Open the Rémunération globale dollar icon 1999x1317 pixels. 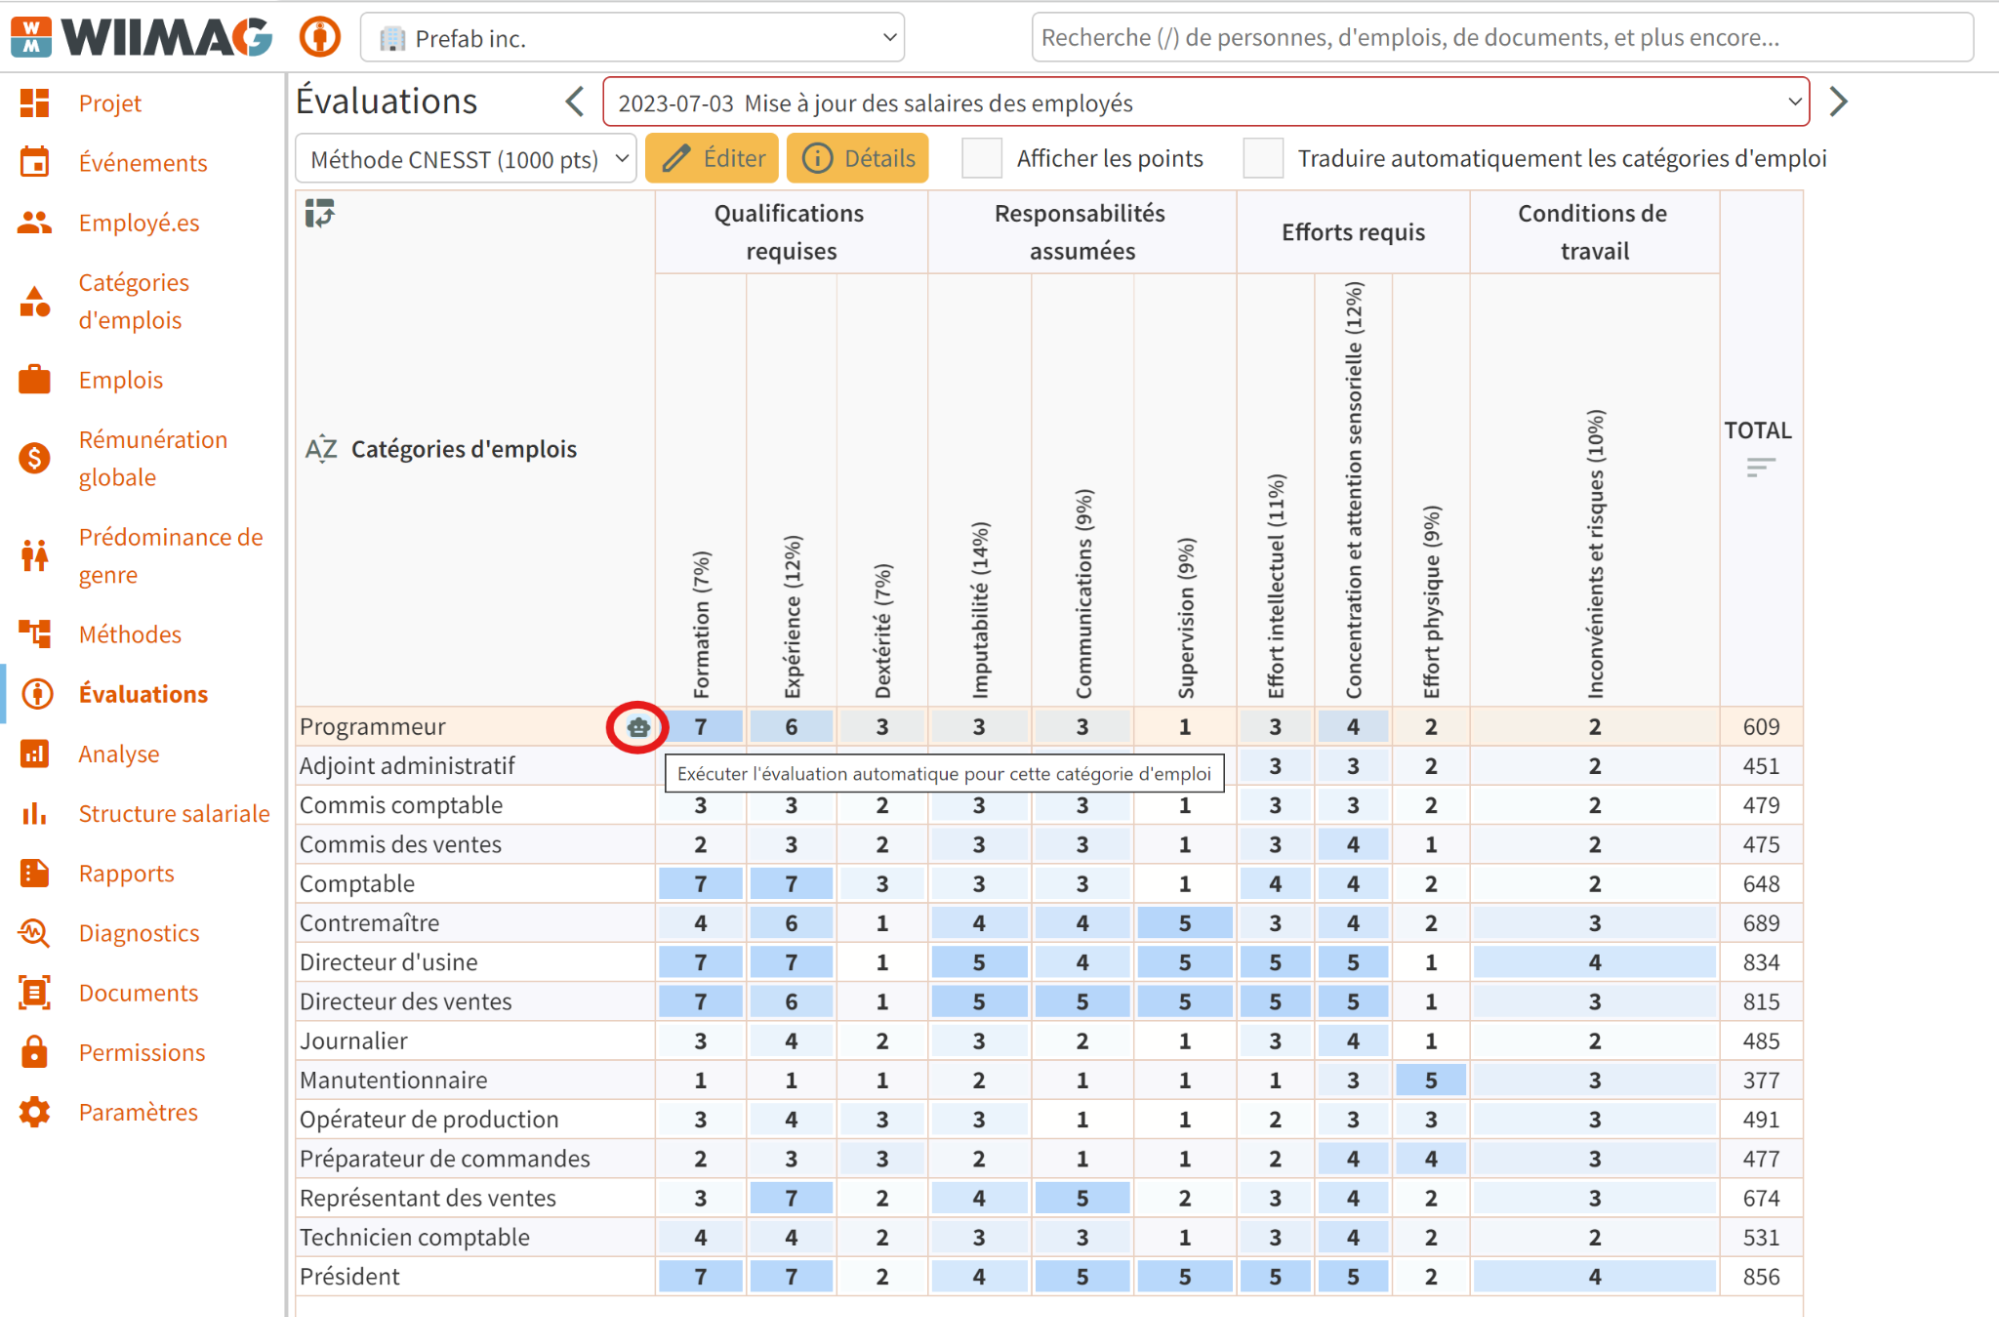[35, 458]
